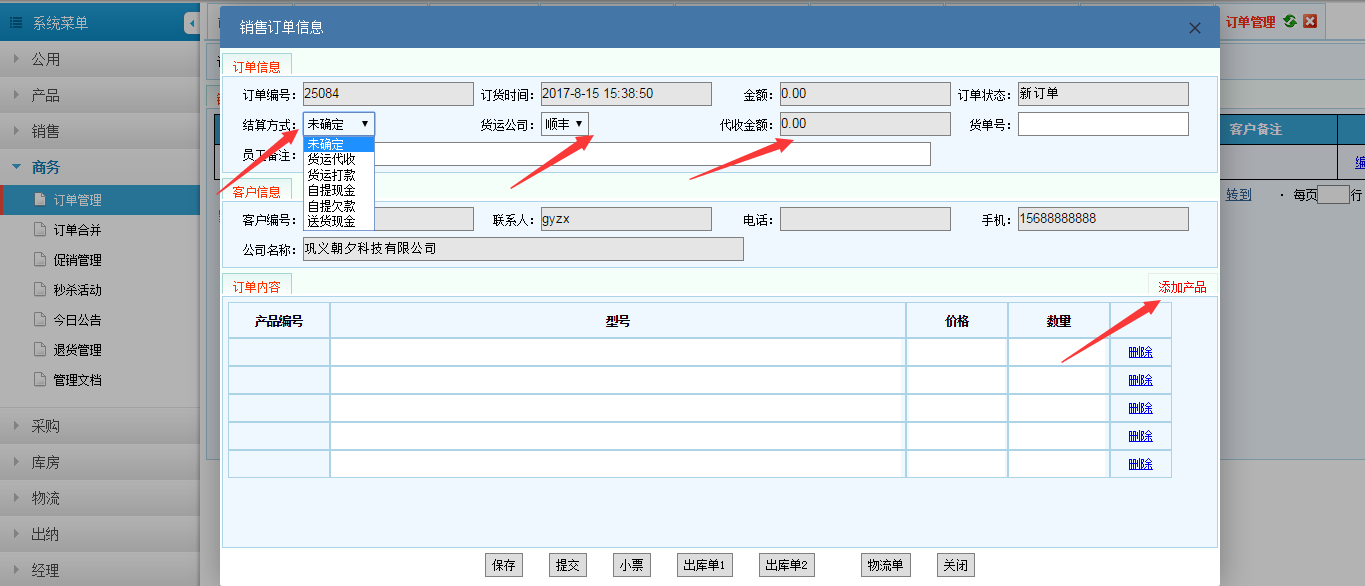Screen dimensions: 1365x586
Task: Click the 订货时间 field 2017-8-15 15:38:50
Action: [626, 94]
